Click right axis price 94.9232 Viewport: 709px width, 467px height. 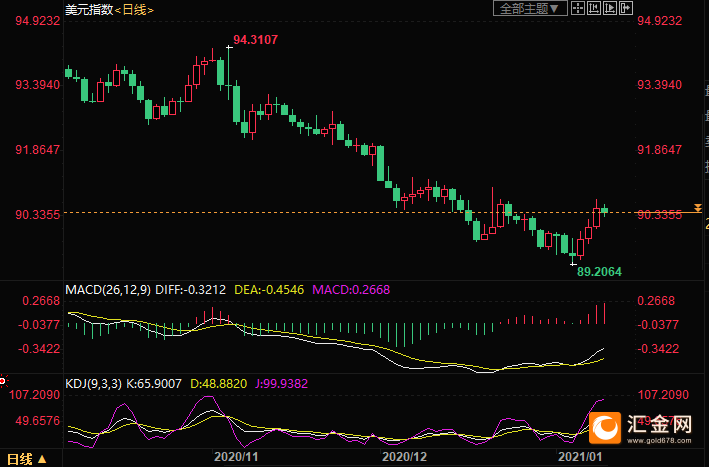coord(659,21)
